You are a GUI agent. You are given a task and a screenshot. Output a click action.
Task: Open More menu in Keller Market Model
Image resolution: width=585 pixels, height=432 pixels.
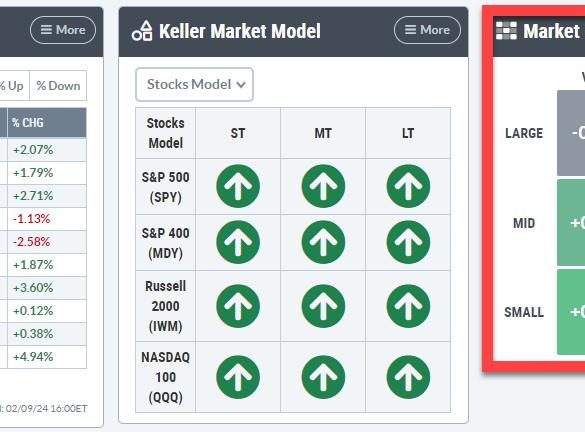pos(427,30)
